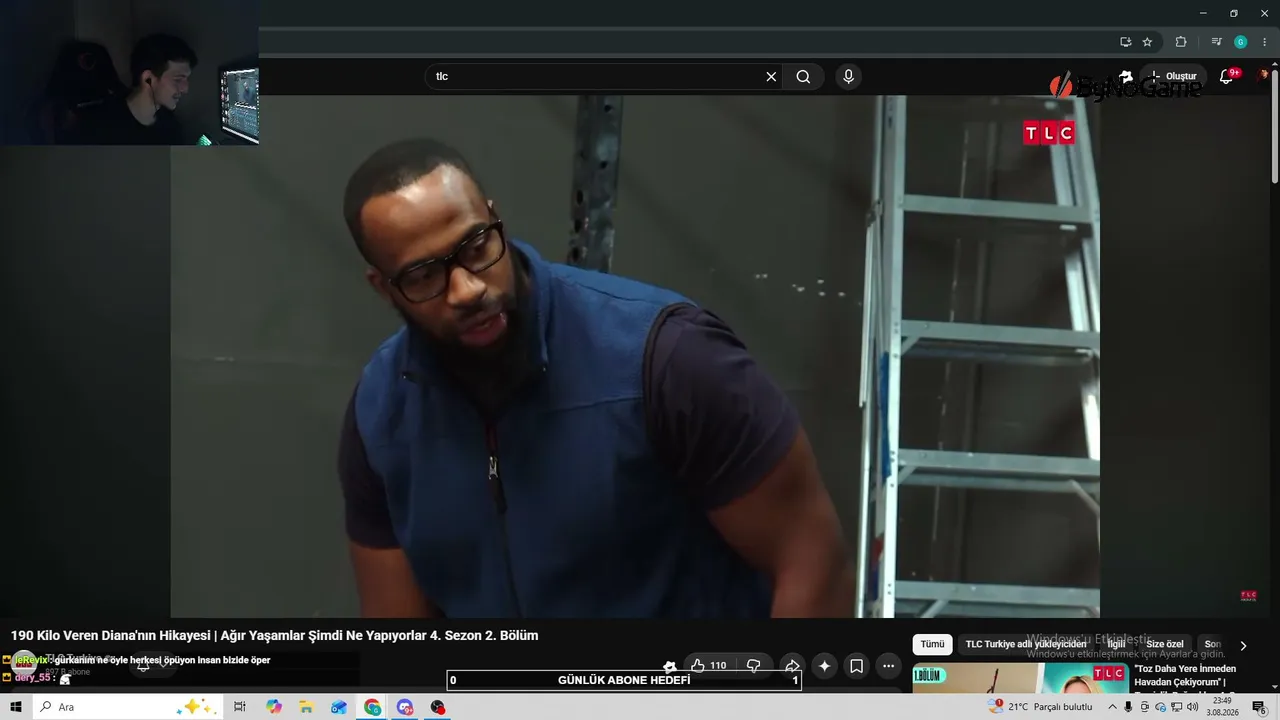This screenshot has height=720, width=1280.
Task: Show hidden system tray icons
Action: click(x=1112, y=707)
